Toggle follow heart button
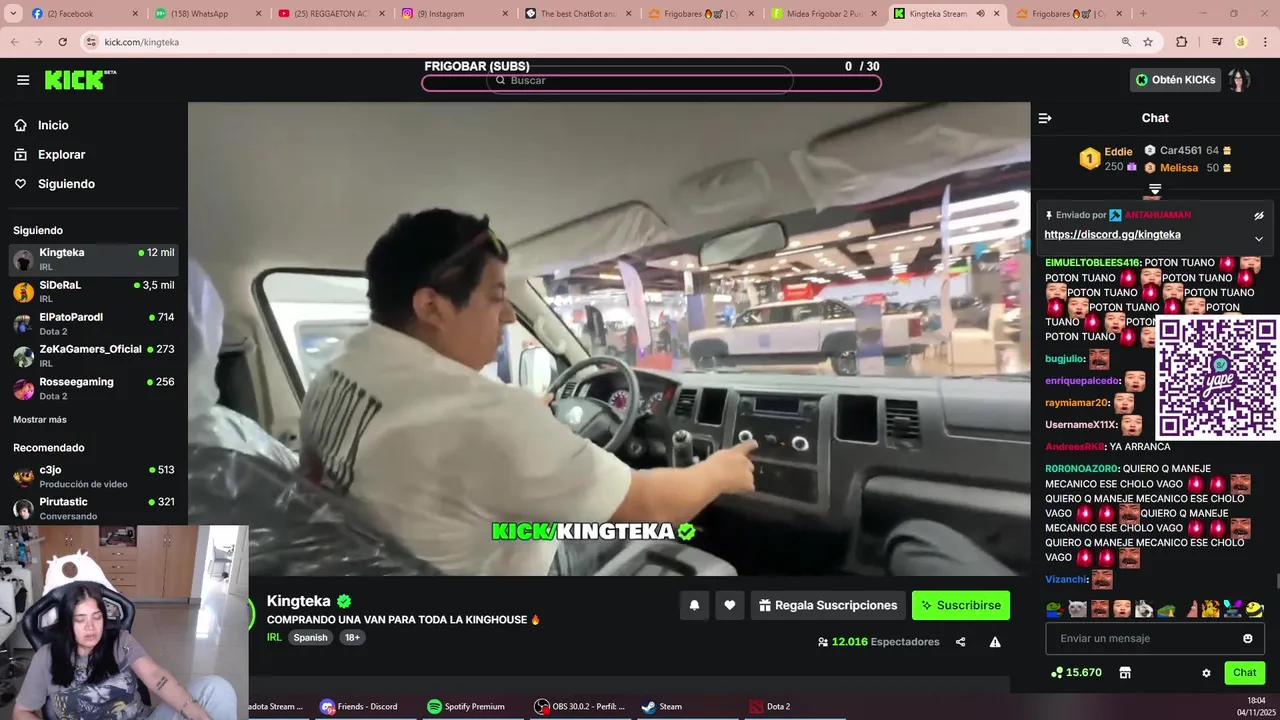Viewport: 1280px width, 720px height. point(730,605)
